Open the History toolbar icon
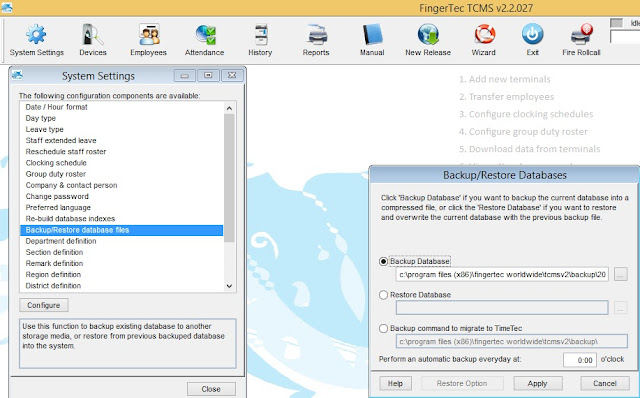The width and height of the screenshot is (640, 398). point(260,35)
